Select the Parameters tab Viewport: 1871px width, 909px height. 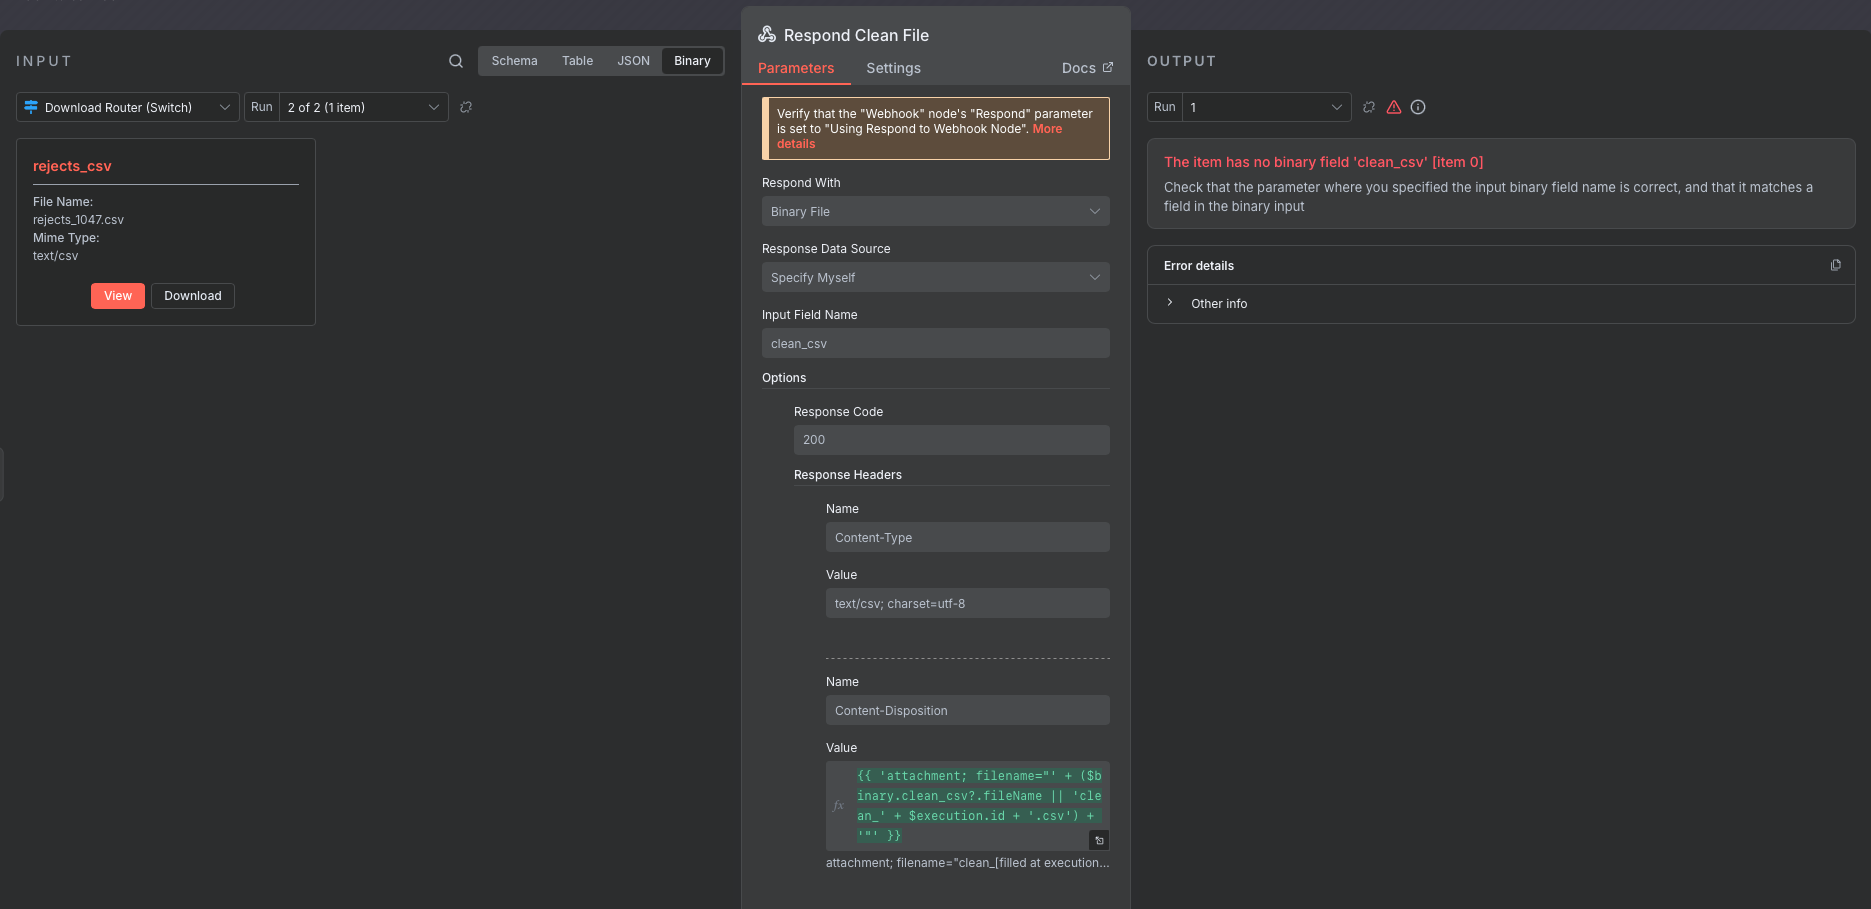click(x=795, y=68)
